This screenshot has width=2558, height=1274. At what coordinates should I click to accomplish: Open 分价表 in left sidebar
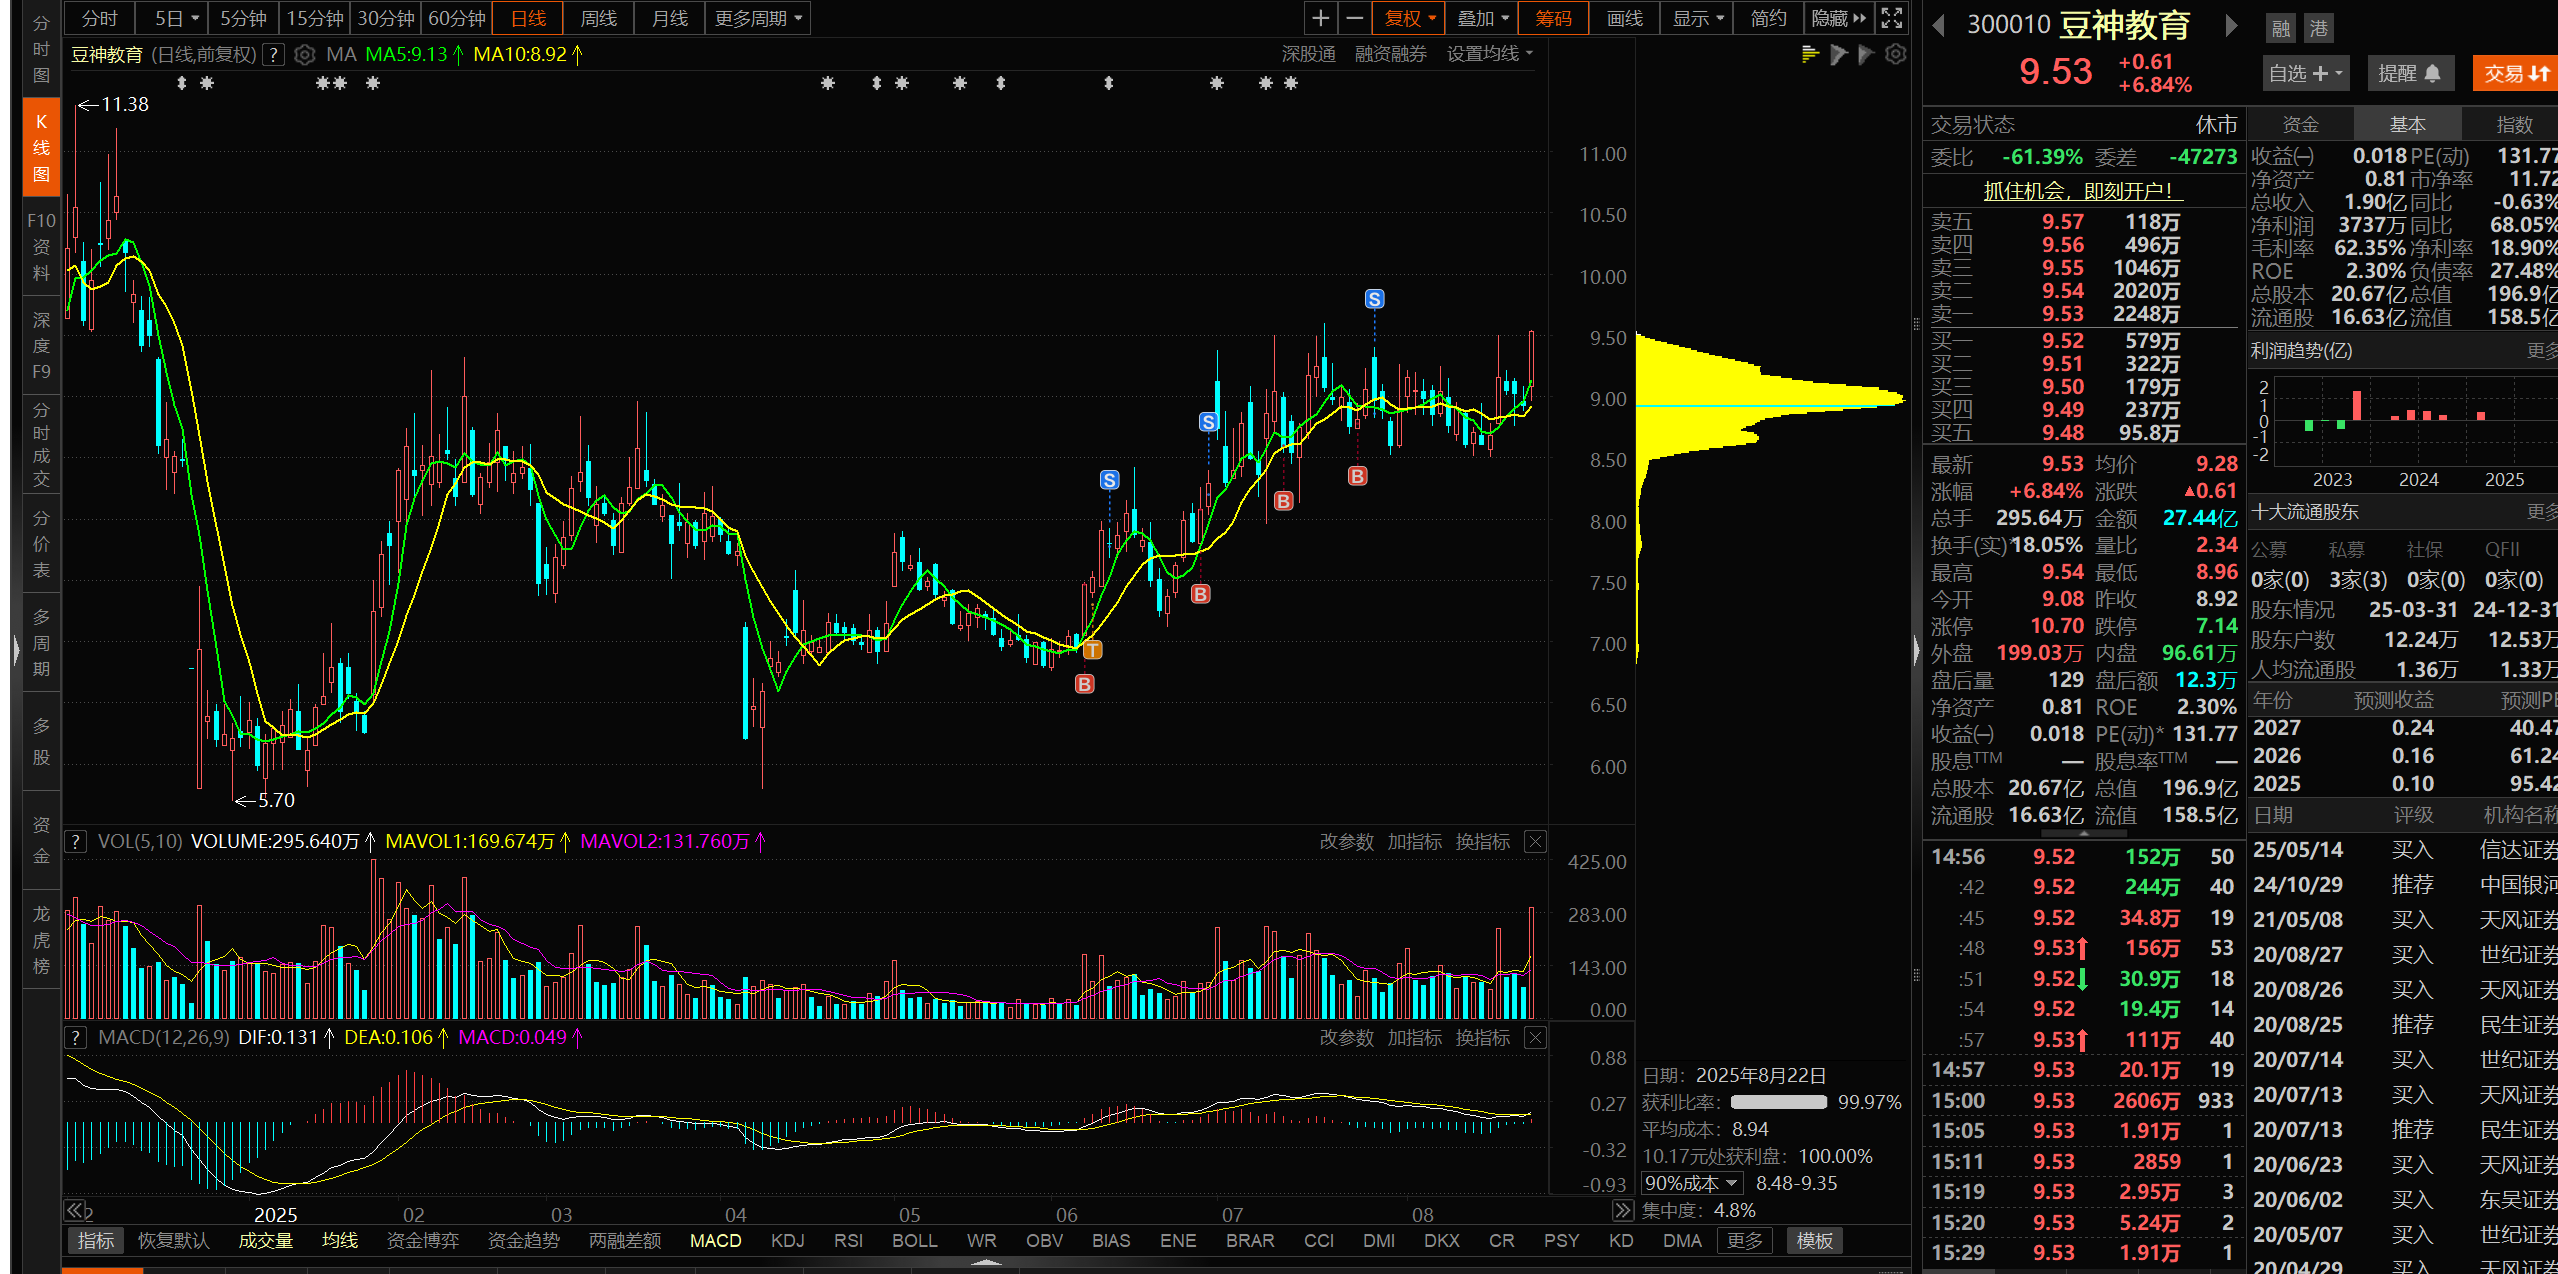tap(41, 543)
